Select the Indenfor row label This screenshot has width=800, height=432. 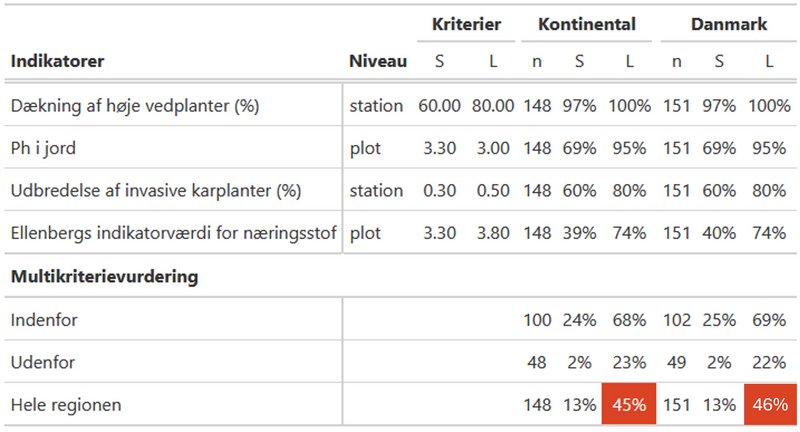click(x=44, y=320)
